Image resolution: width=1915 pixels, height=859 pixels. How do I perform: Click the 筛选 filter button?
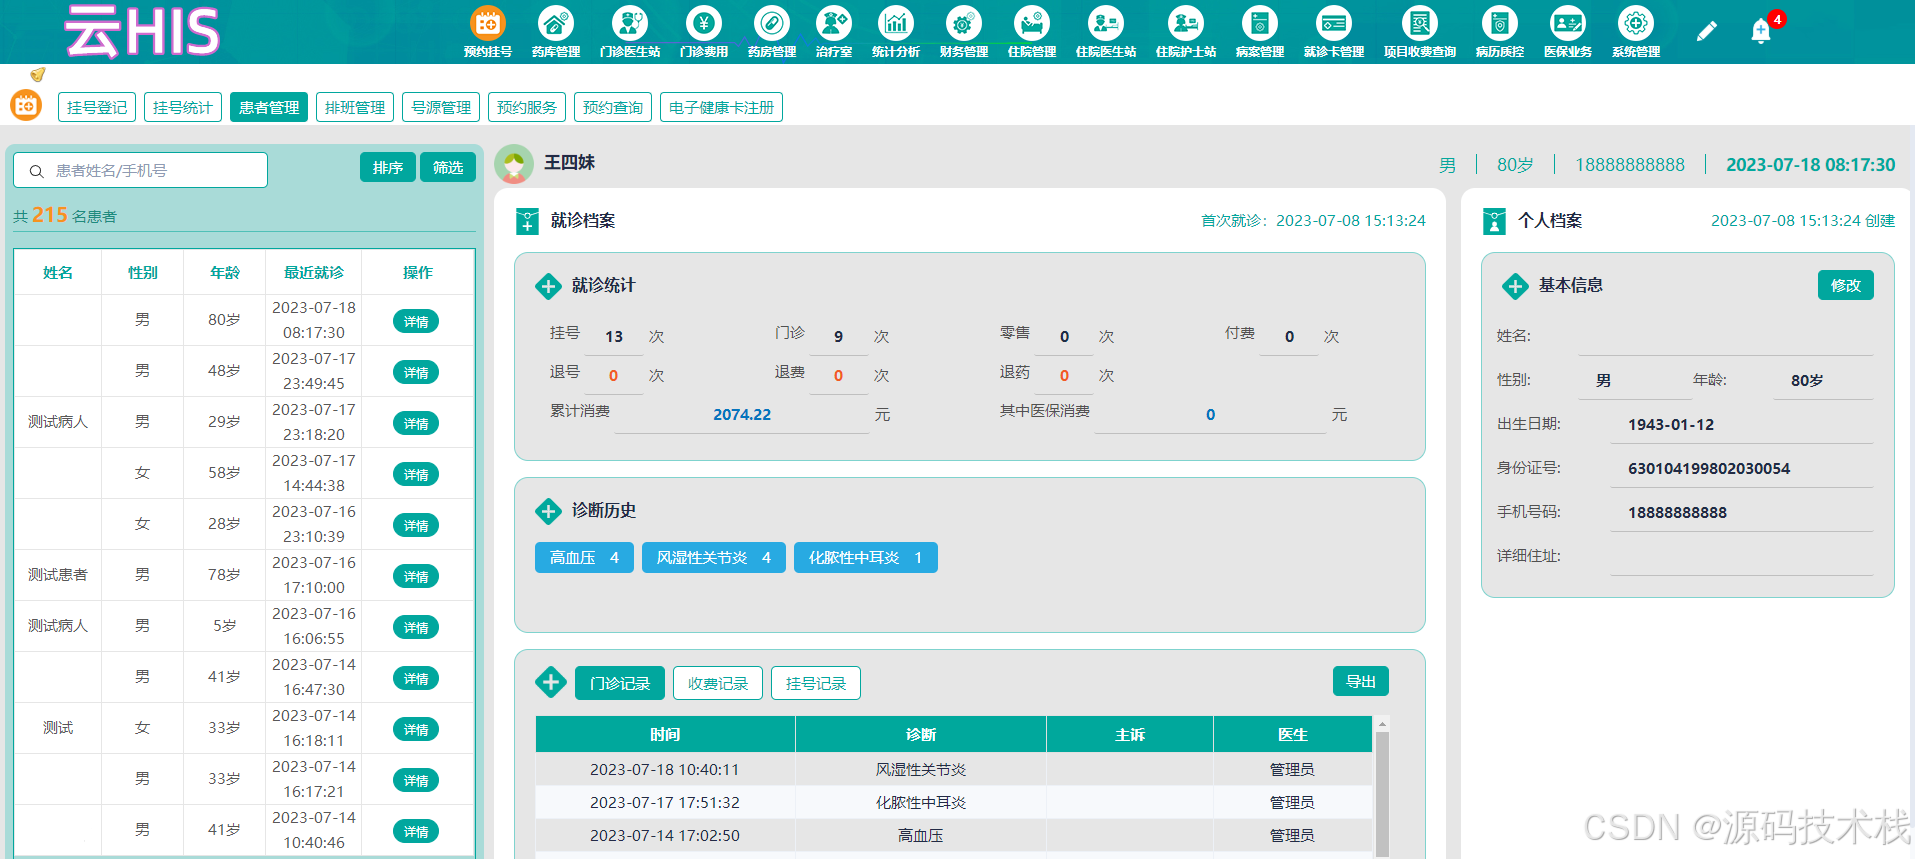[x=448, y=167]
